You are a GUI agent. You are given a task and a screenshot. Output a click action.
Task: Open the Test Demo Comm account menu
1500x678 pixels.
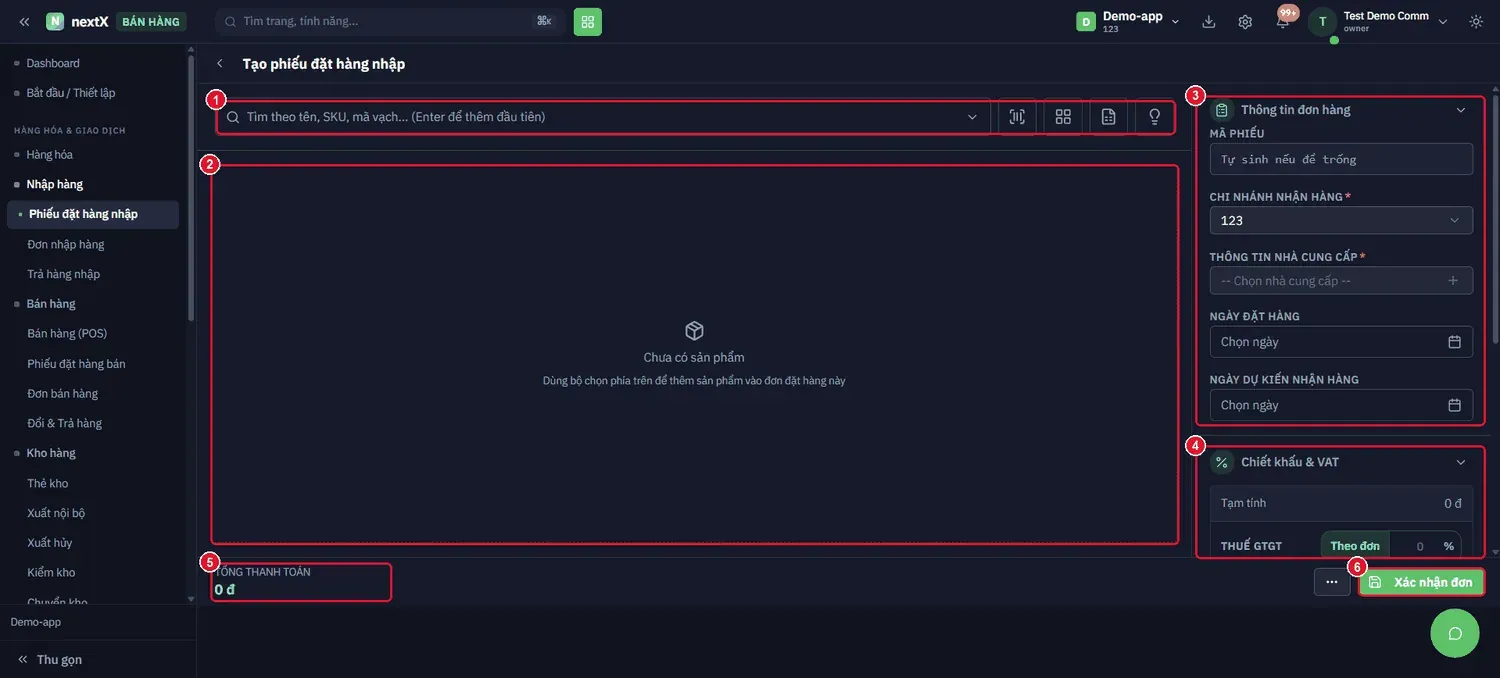(x=1396, y=21)
